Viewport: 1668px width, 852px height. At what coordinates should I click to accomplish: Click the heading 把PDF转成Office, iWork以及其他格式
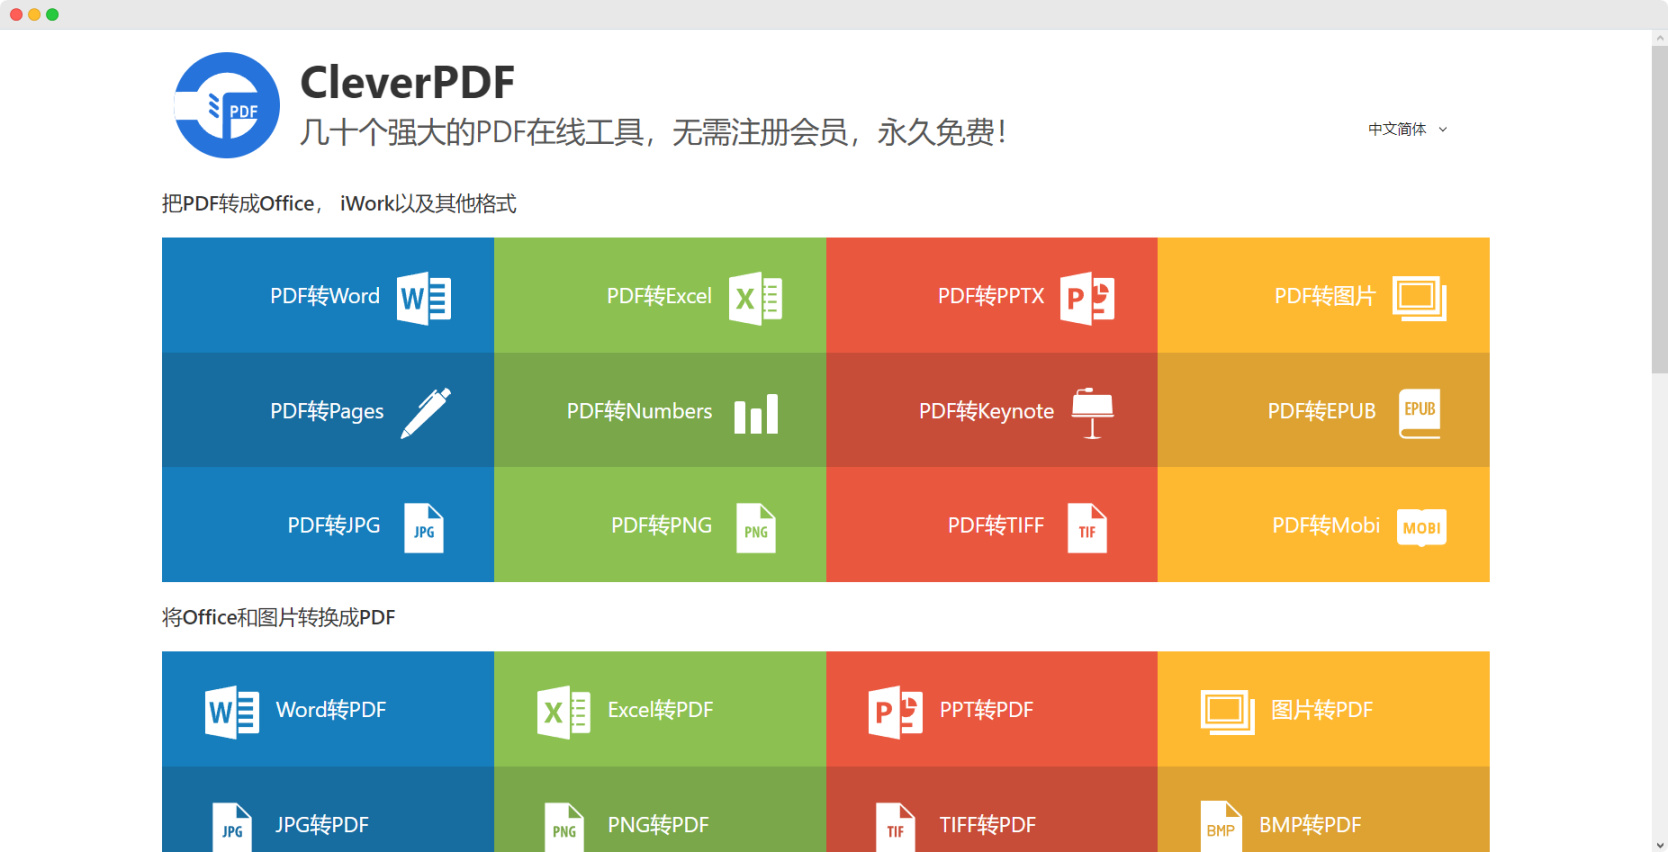pyautogui.click(x=339, y=203)
